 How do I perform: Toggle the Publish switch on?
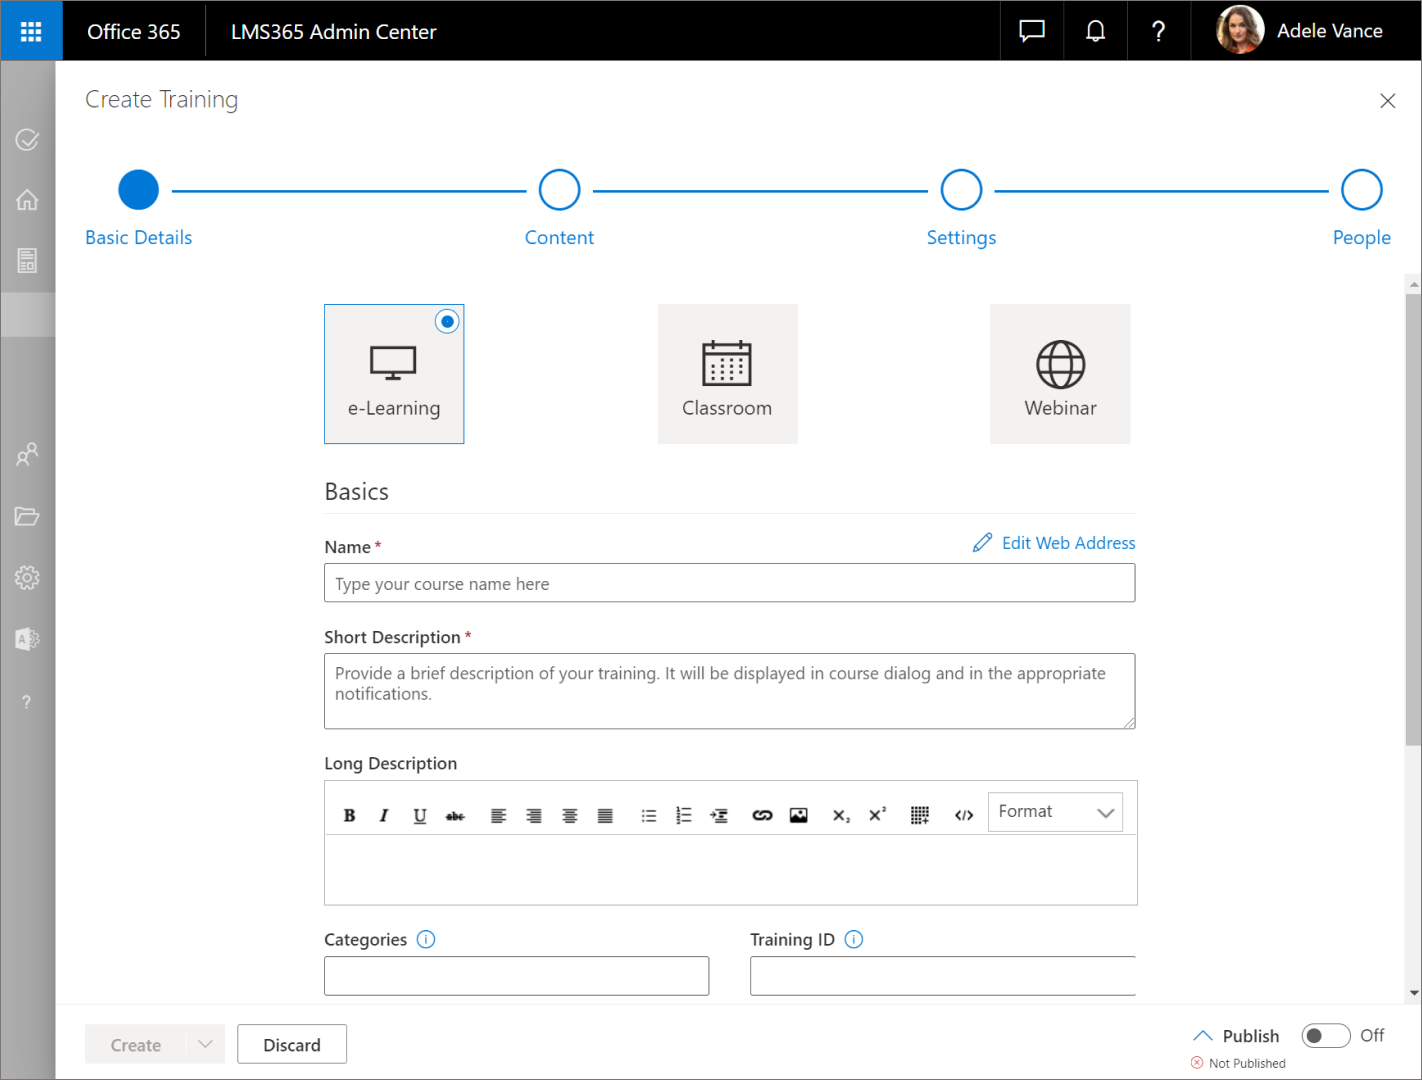click(1325, 1035)
